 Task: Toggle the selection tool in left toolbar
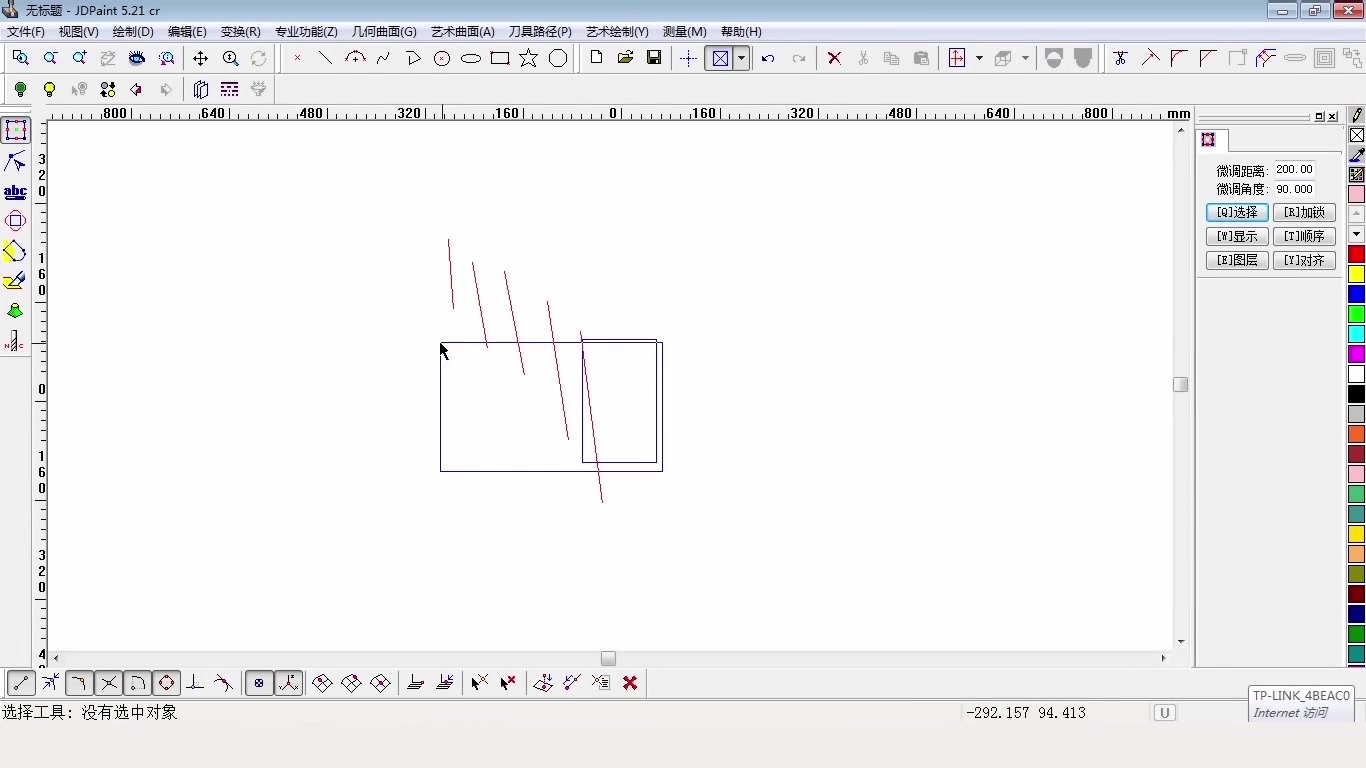tap(15, 130)
